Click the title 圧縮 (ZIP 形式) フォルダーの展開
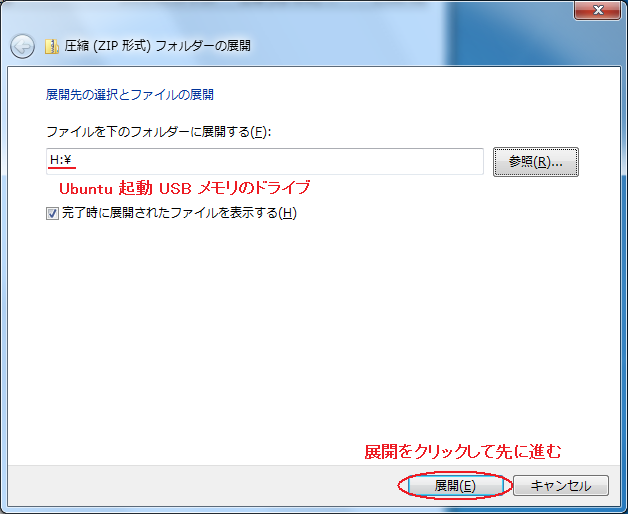This screenshot has width=628, height=514. [158, 46]
